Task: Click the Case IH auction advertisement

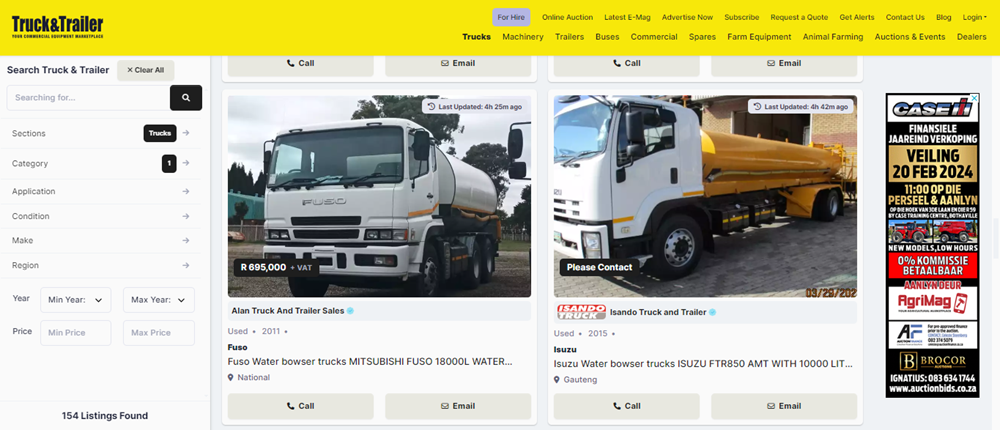Action: pyautogui.click(x=932, y=246)
